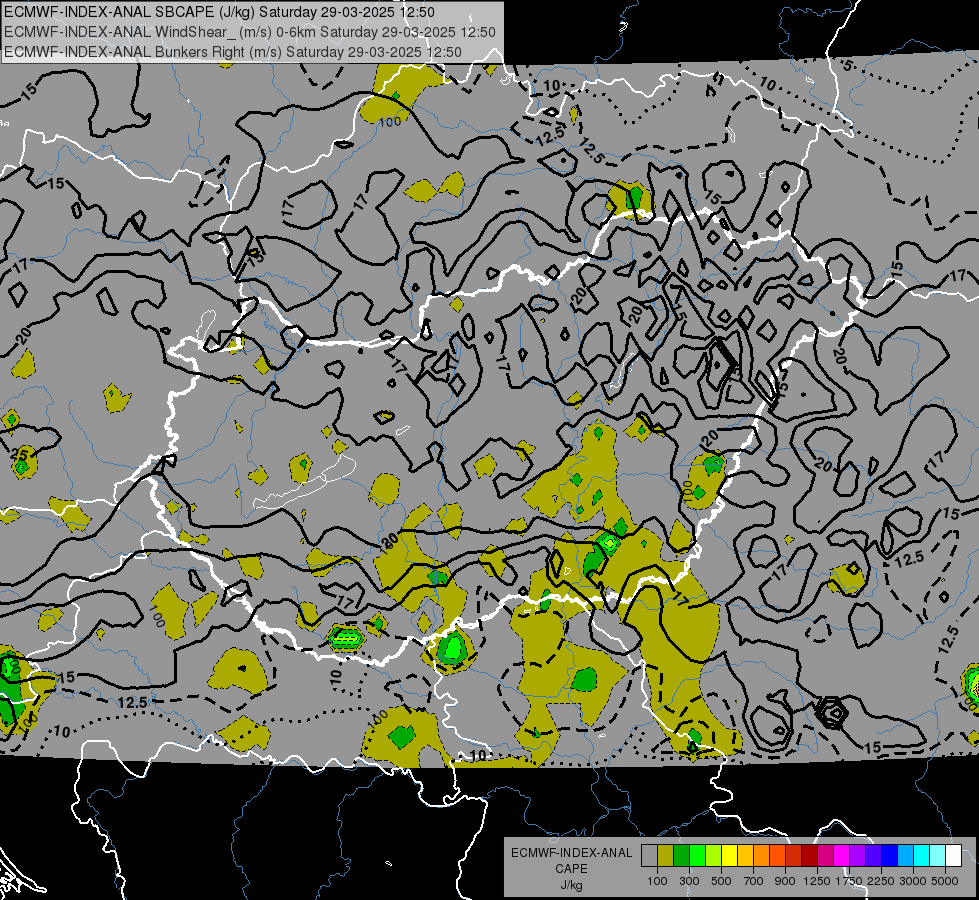Select the pure blue legend swatch
This screenshot has width=979, height=900.
point(890,856)
